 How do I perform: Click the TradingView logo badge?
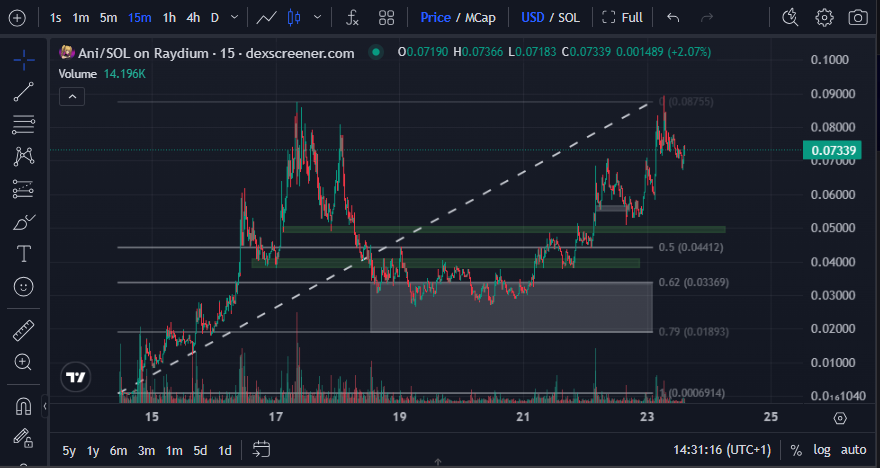tap(76, 377)
